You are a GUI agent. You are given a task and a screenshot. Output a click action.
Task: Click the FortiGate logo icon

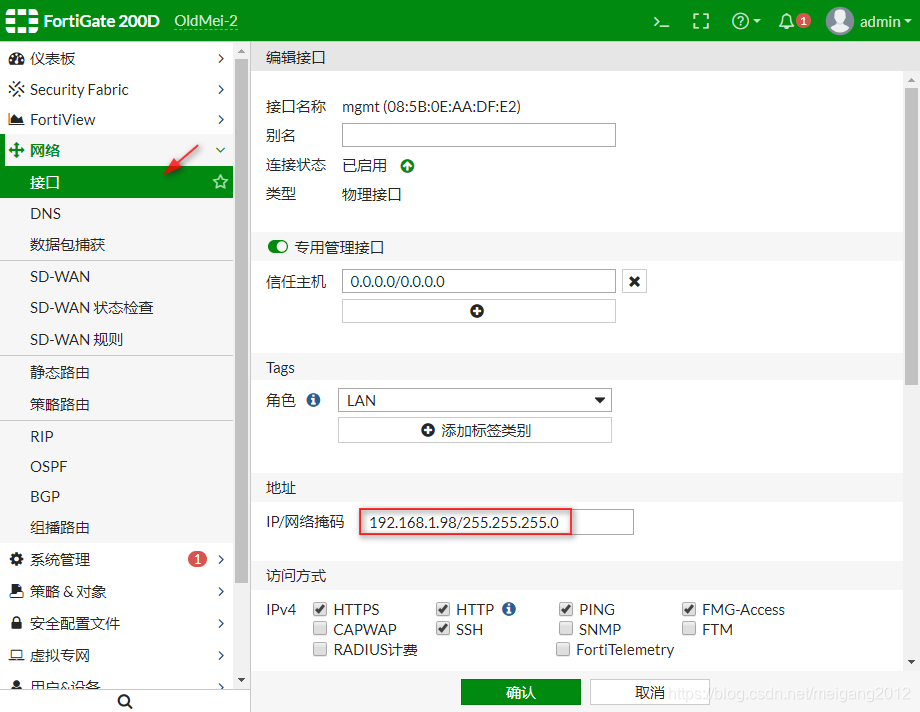coord(22,21)
